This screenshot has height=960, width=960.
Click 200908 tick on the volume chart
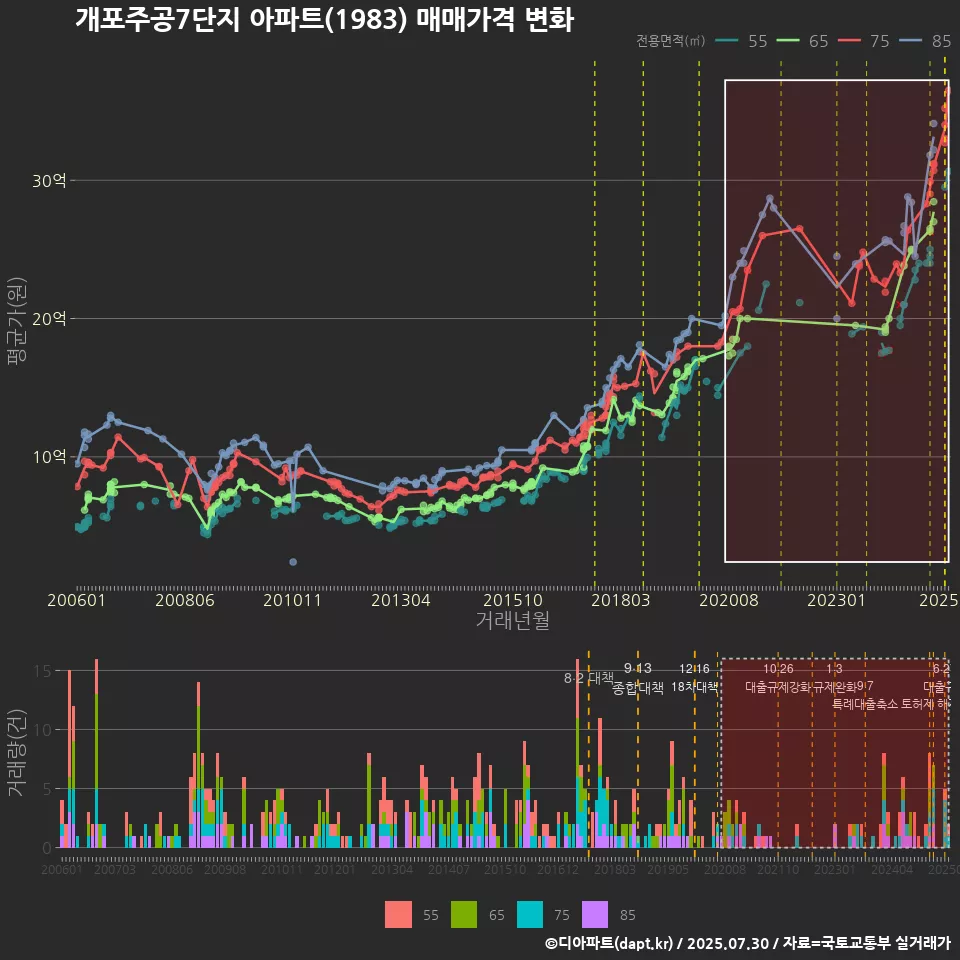(225, 870)
